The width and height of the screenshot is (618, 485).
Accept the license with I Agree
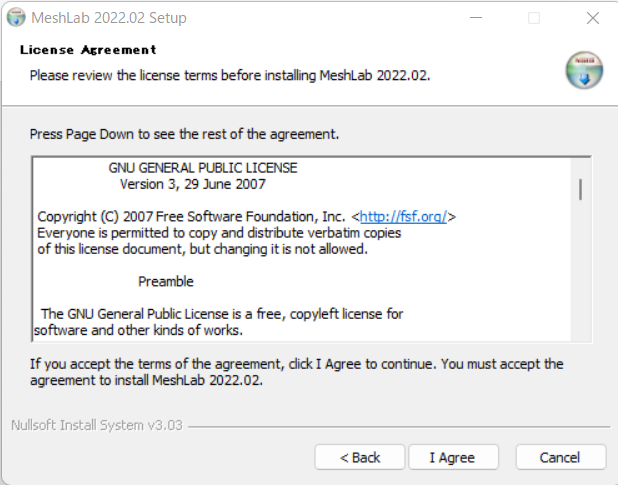tap(453, 457)
